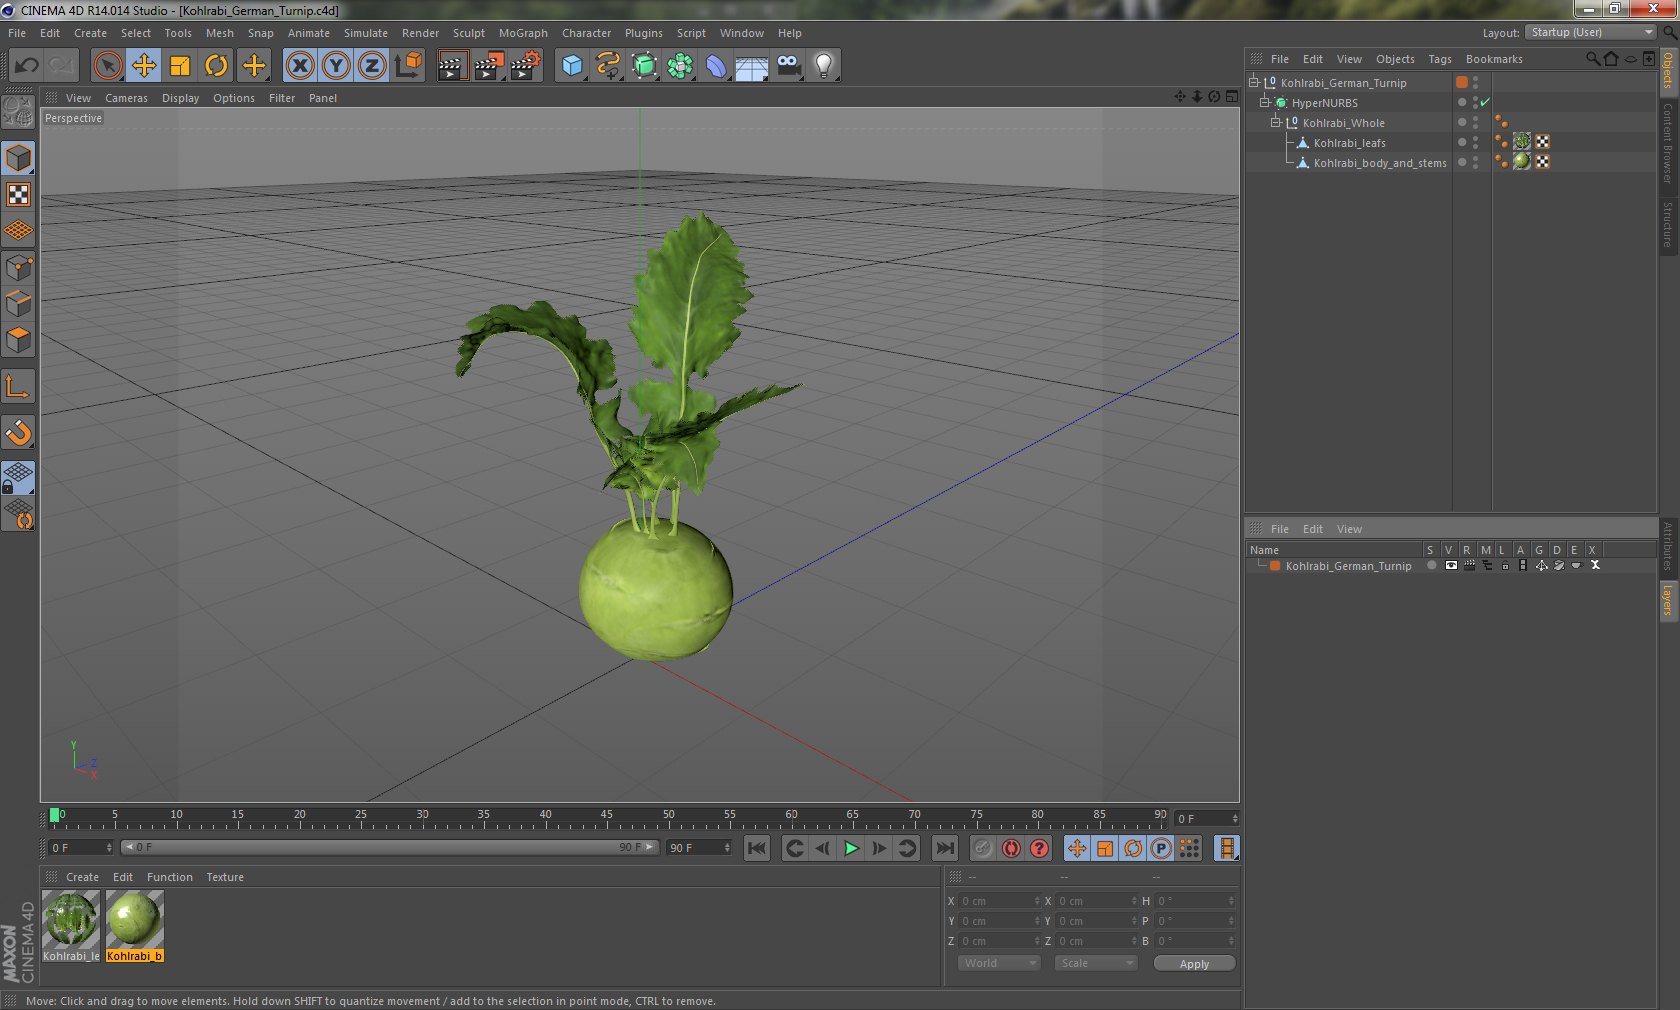The image size is (1680, 1010).
Task: Activate the Scale tool in the top toolbar
Action: coord(180,66)
